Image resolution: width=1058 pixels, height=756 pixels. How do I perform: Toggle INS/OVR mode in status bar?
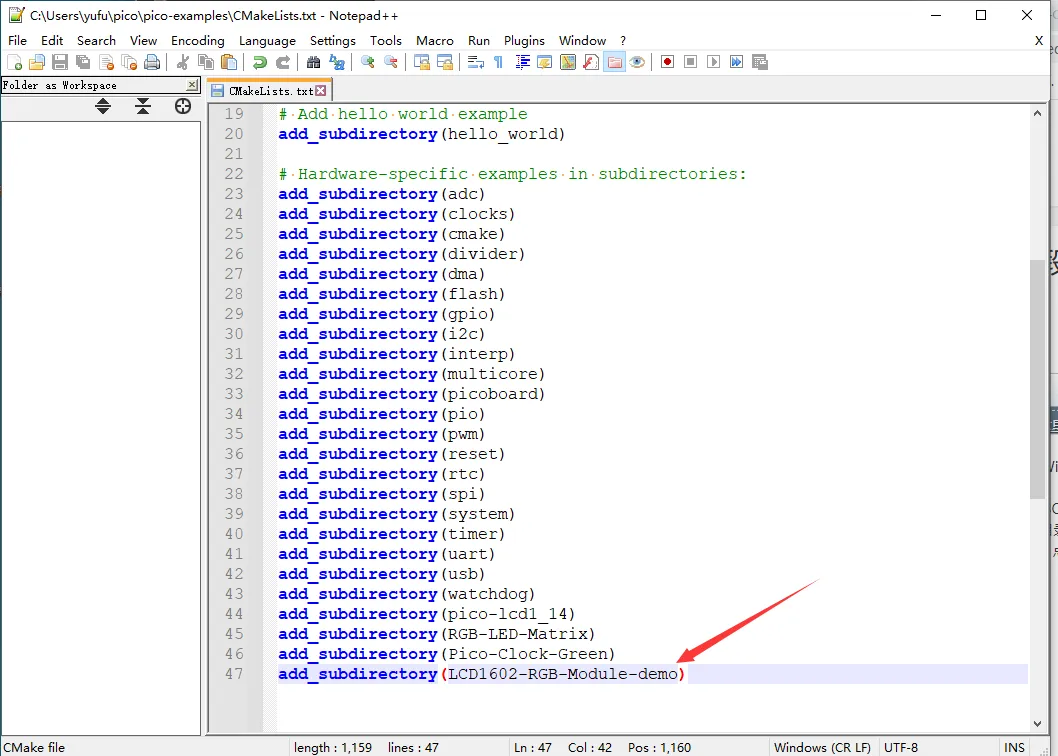[x=1014, y=747]
